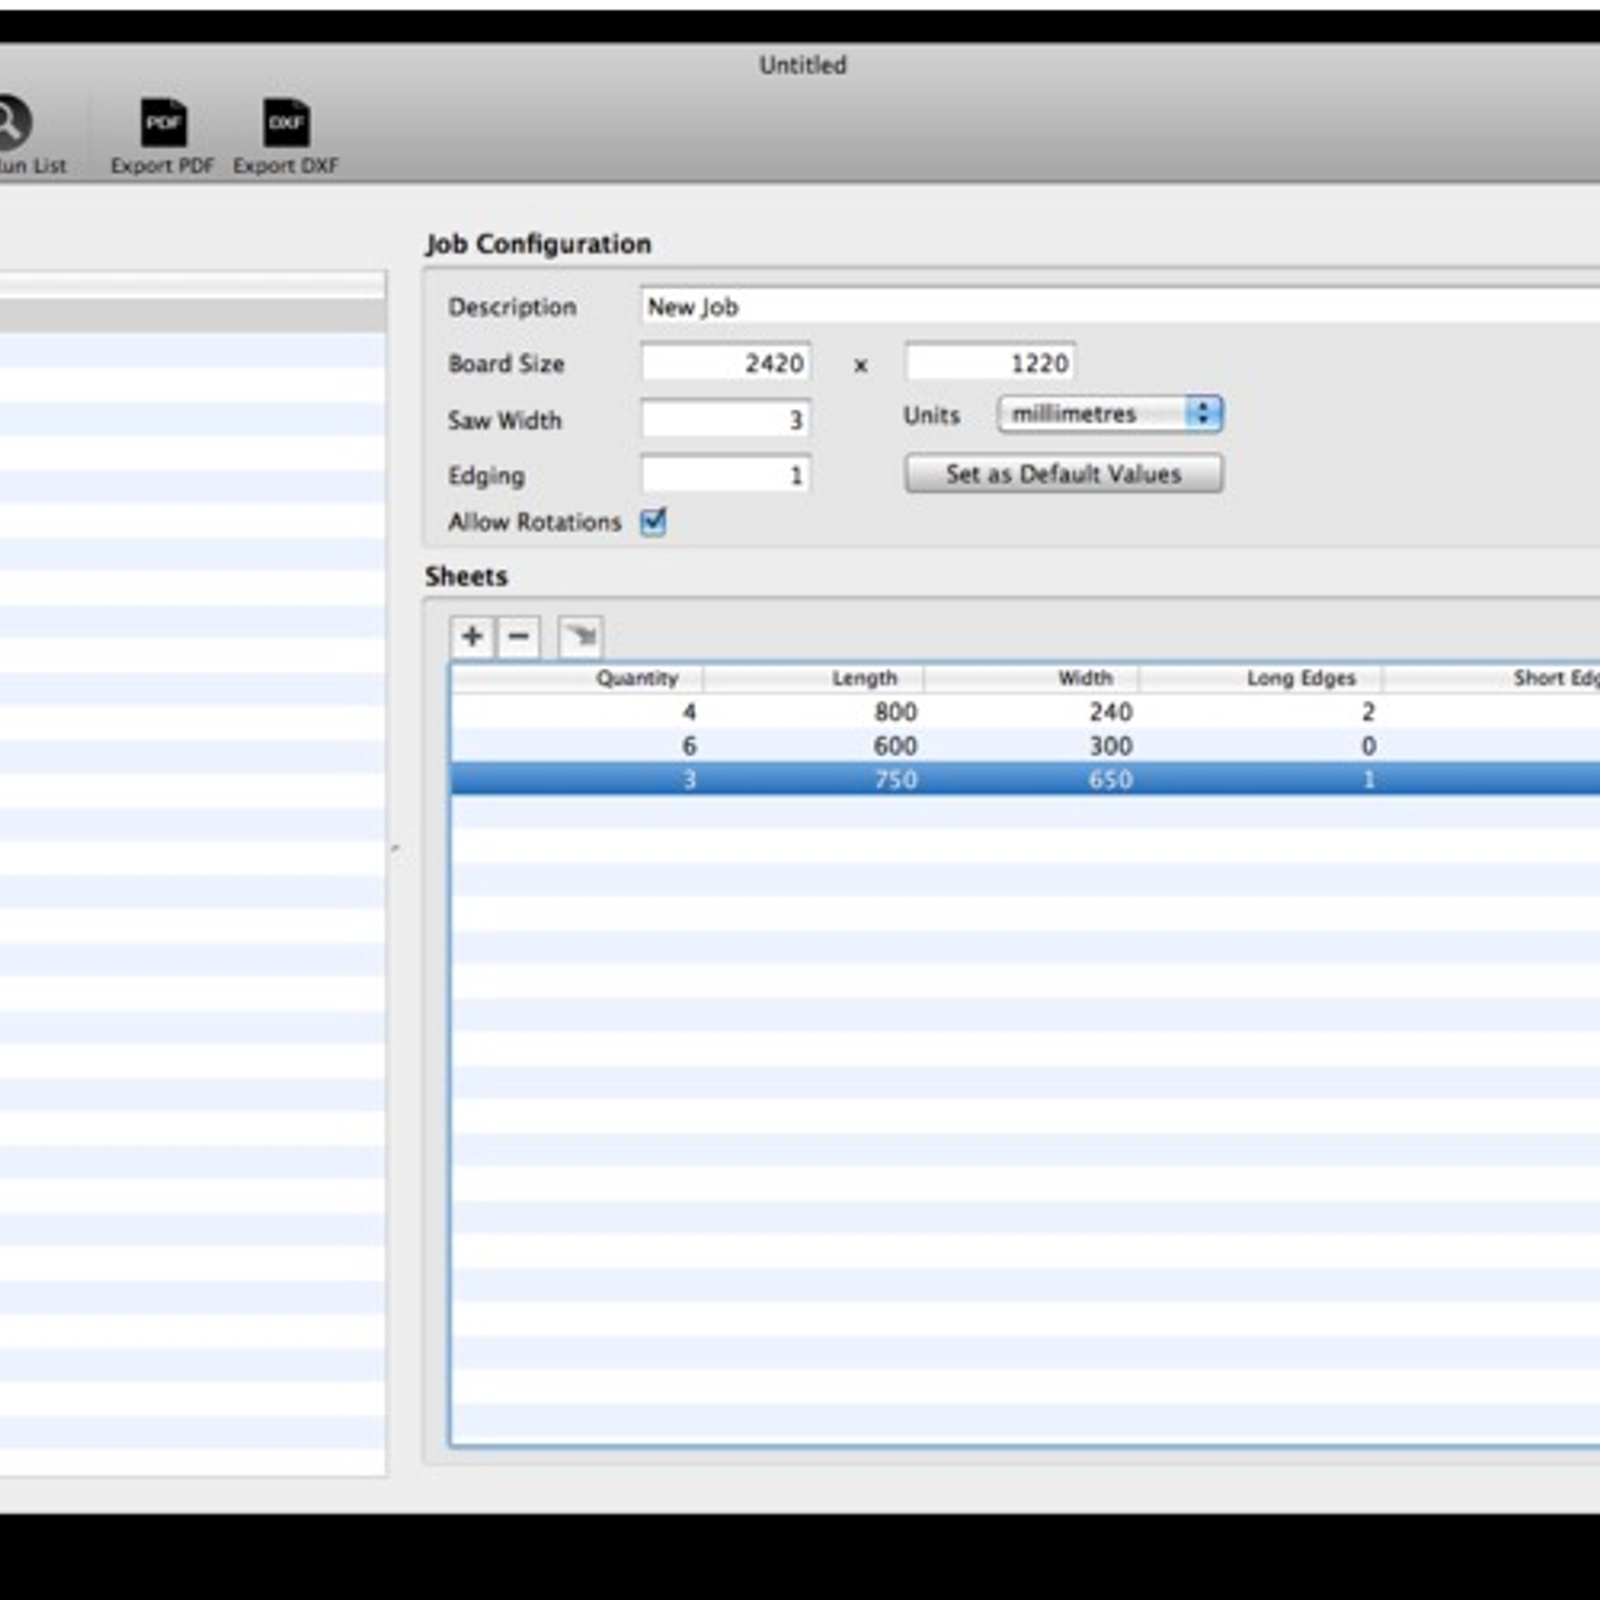Image resolution: width=1600 pixels, height=1600 pixels.
Task: Click the Saw Width field
Action: 726,419
